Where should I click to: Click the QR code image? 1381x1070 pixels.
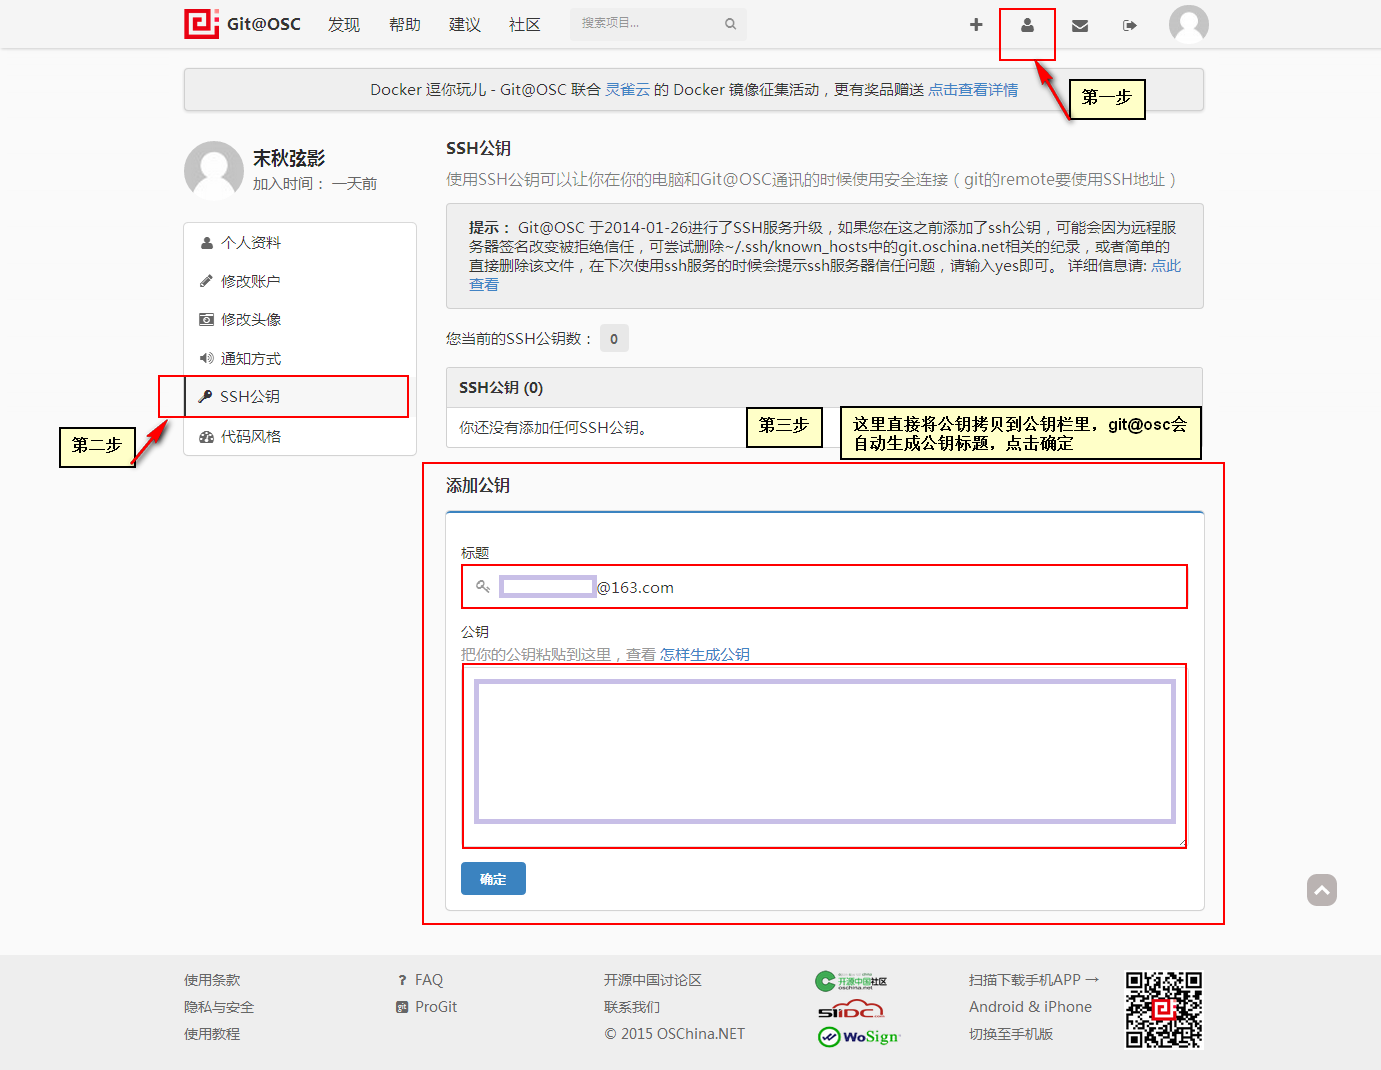[1164, 1010]
